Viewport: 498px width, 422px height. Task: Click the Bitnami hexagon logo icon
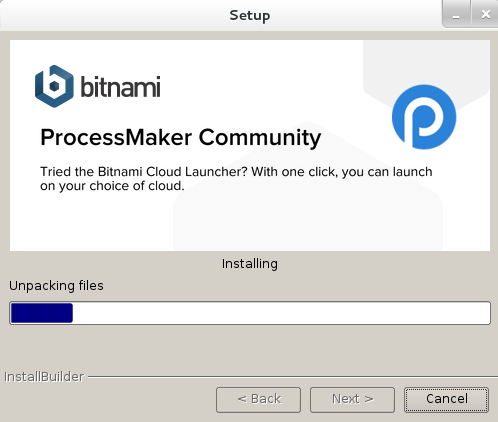54,86
